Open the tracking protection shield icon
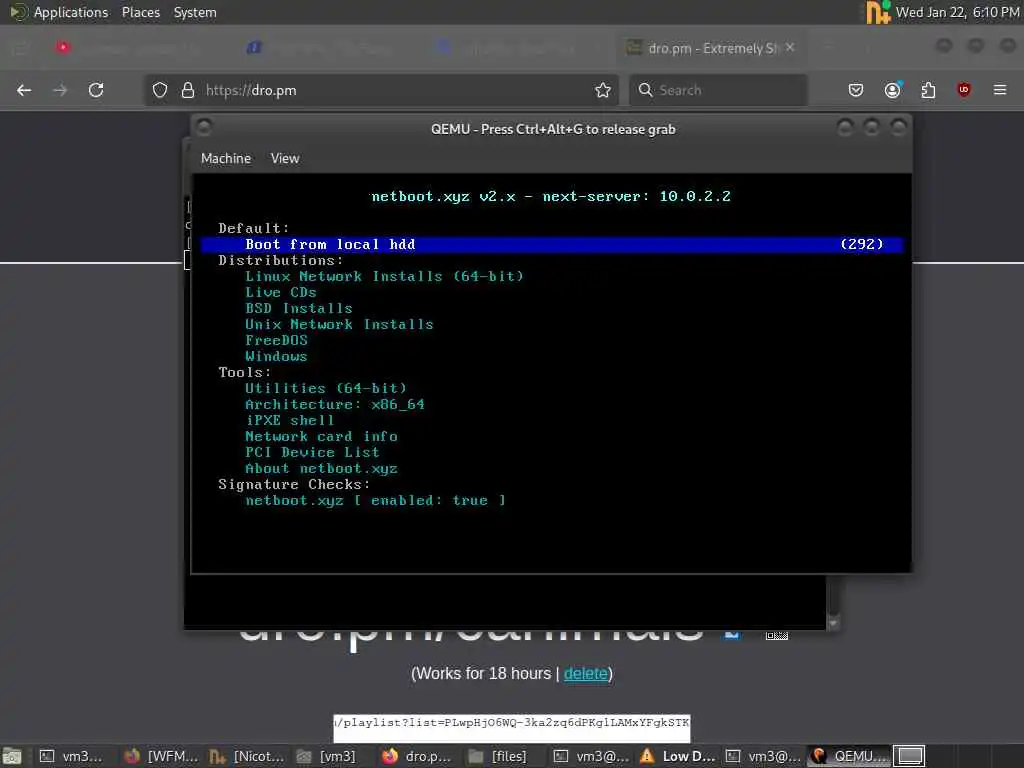 tap(160, 90)
